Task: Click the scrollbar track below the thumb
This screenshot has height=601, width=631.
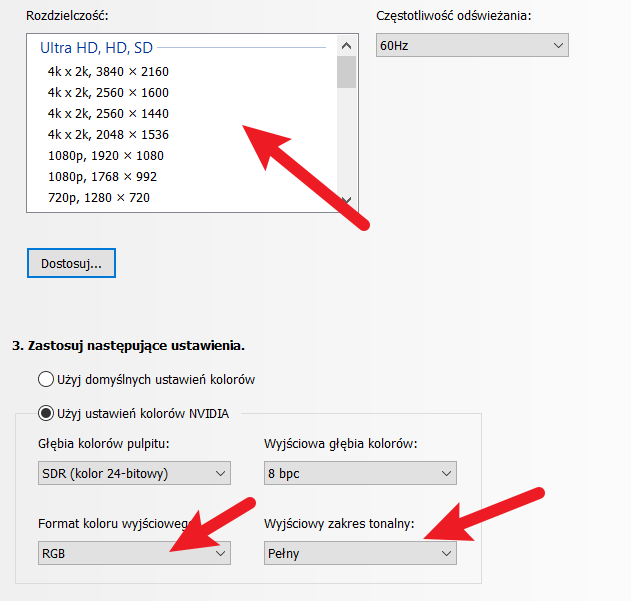Action: click(346, 140)
